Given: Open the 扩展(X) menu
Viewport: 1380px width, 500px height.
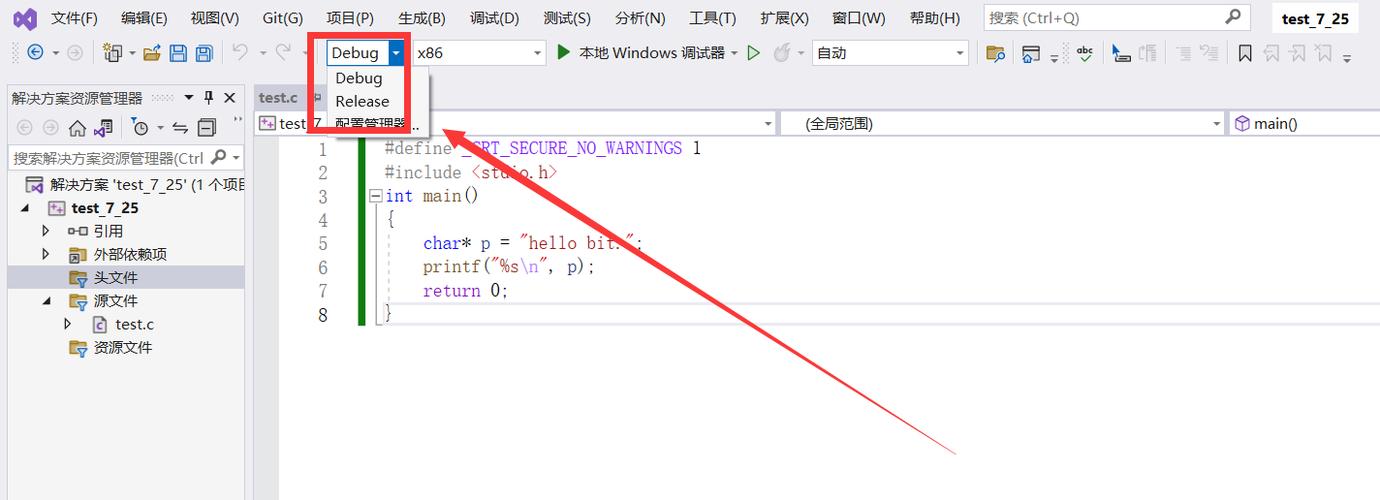Looking at the screenshot, I should [784, 18].
